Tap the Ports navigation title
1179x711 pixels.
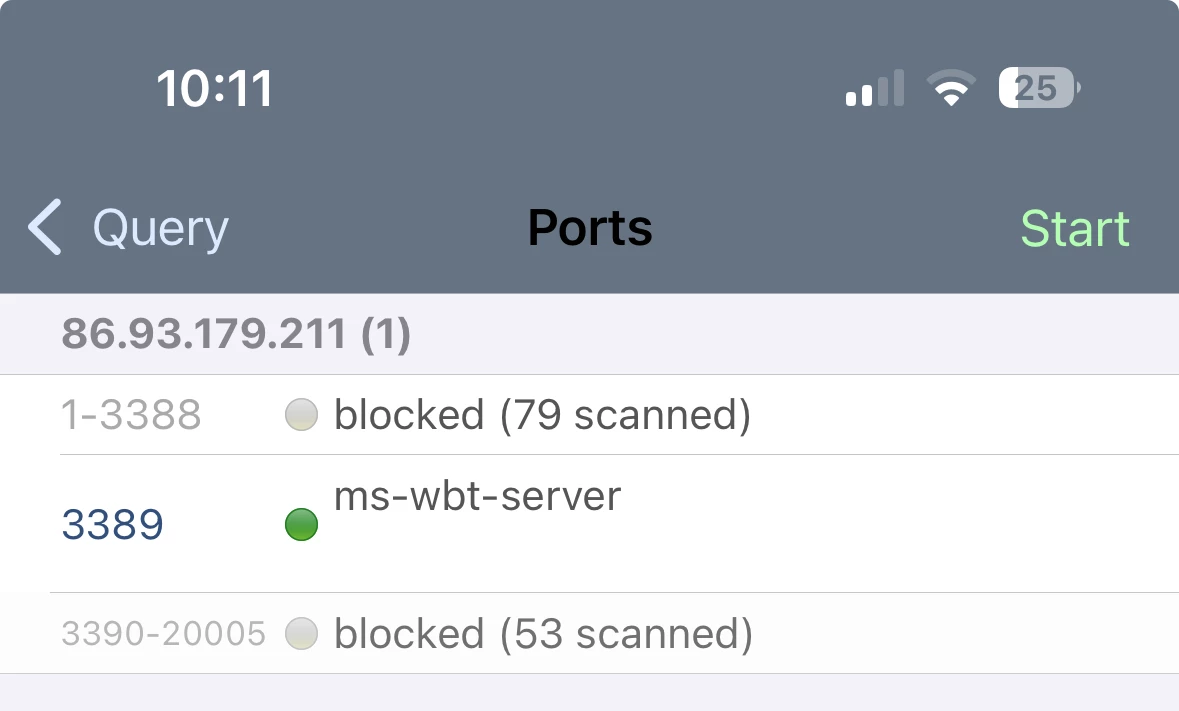pos(590,228)
